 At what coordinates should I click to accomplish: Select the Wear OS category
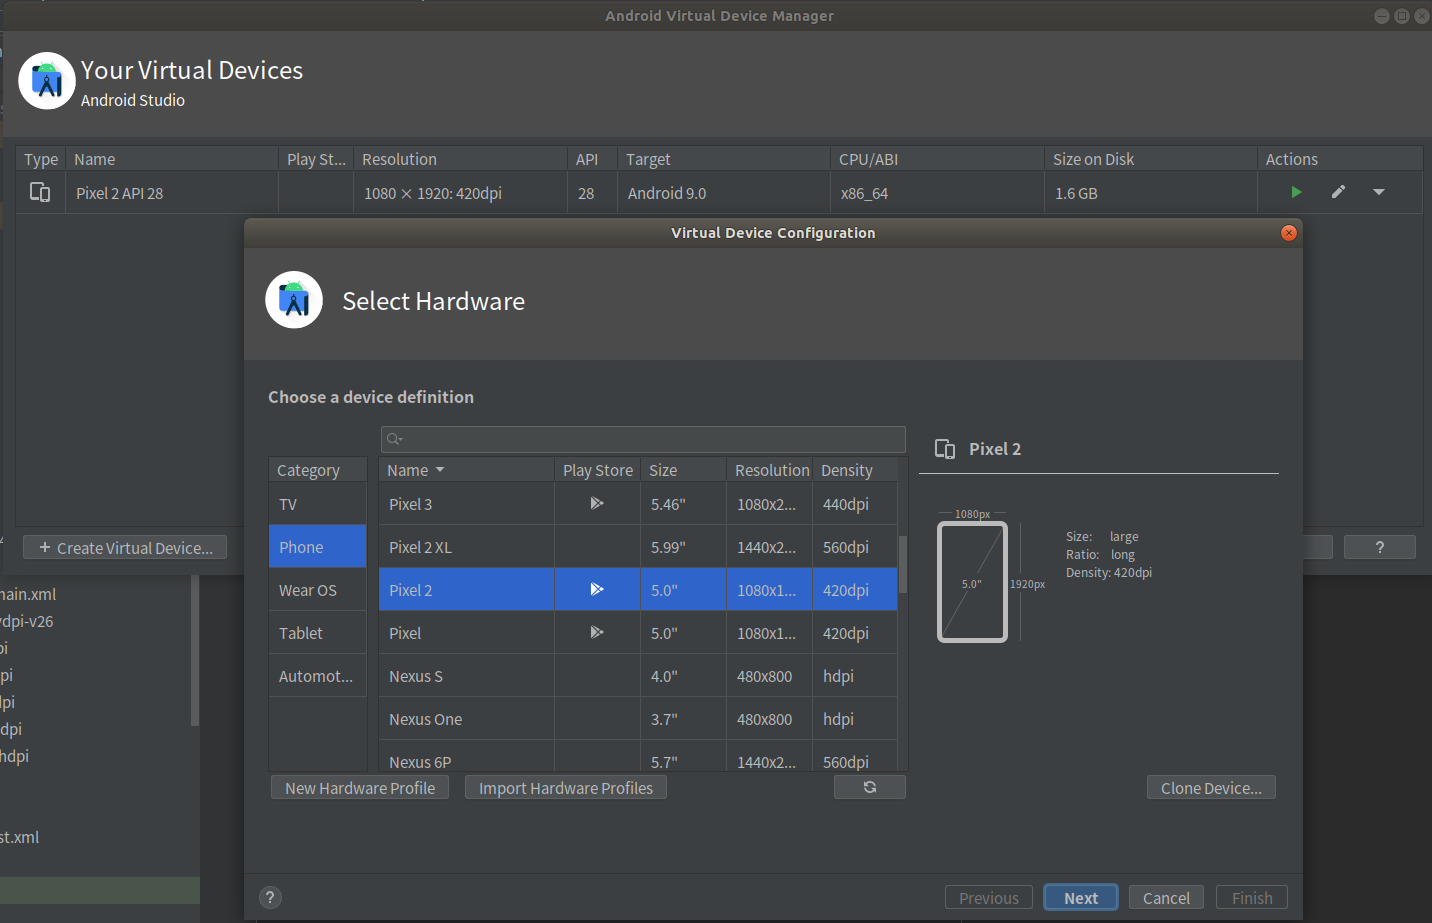(x=318, y=590)
